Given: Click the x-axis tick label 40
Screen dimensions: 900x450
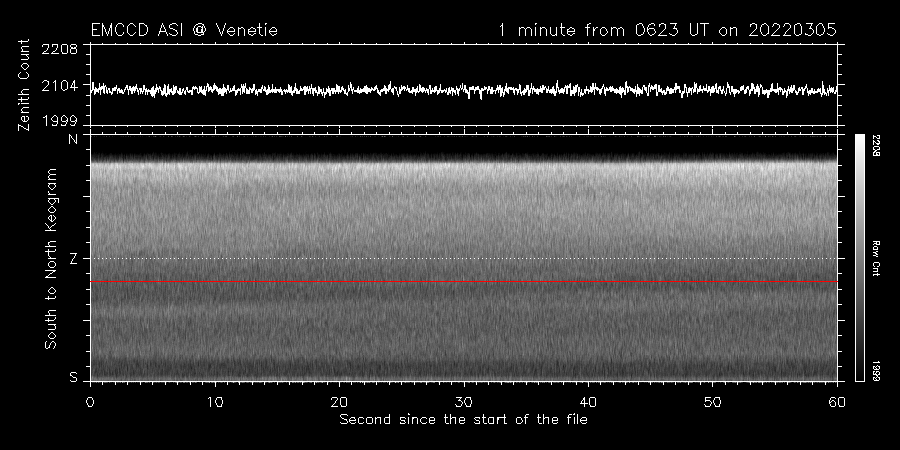Looking at the screenshot, I should pyautogui.click(x=588, y=402).
